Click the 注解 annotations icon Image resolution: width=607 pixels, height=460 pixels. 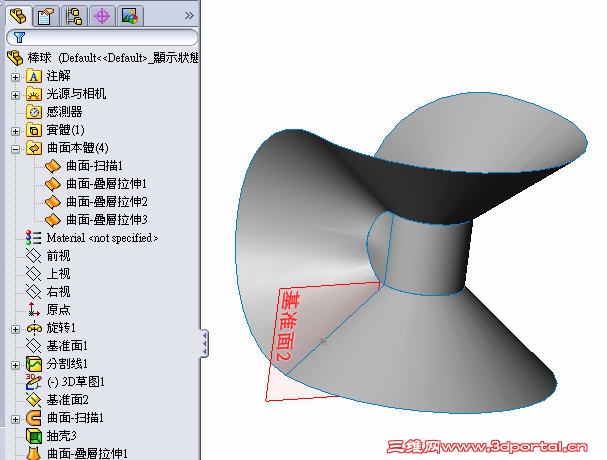(34, 76)
